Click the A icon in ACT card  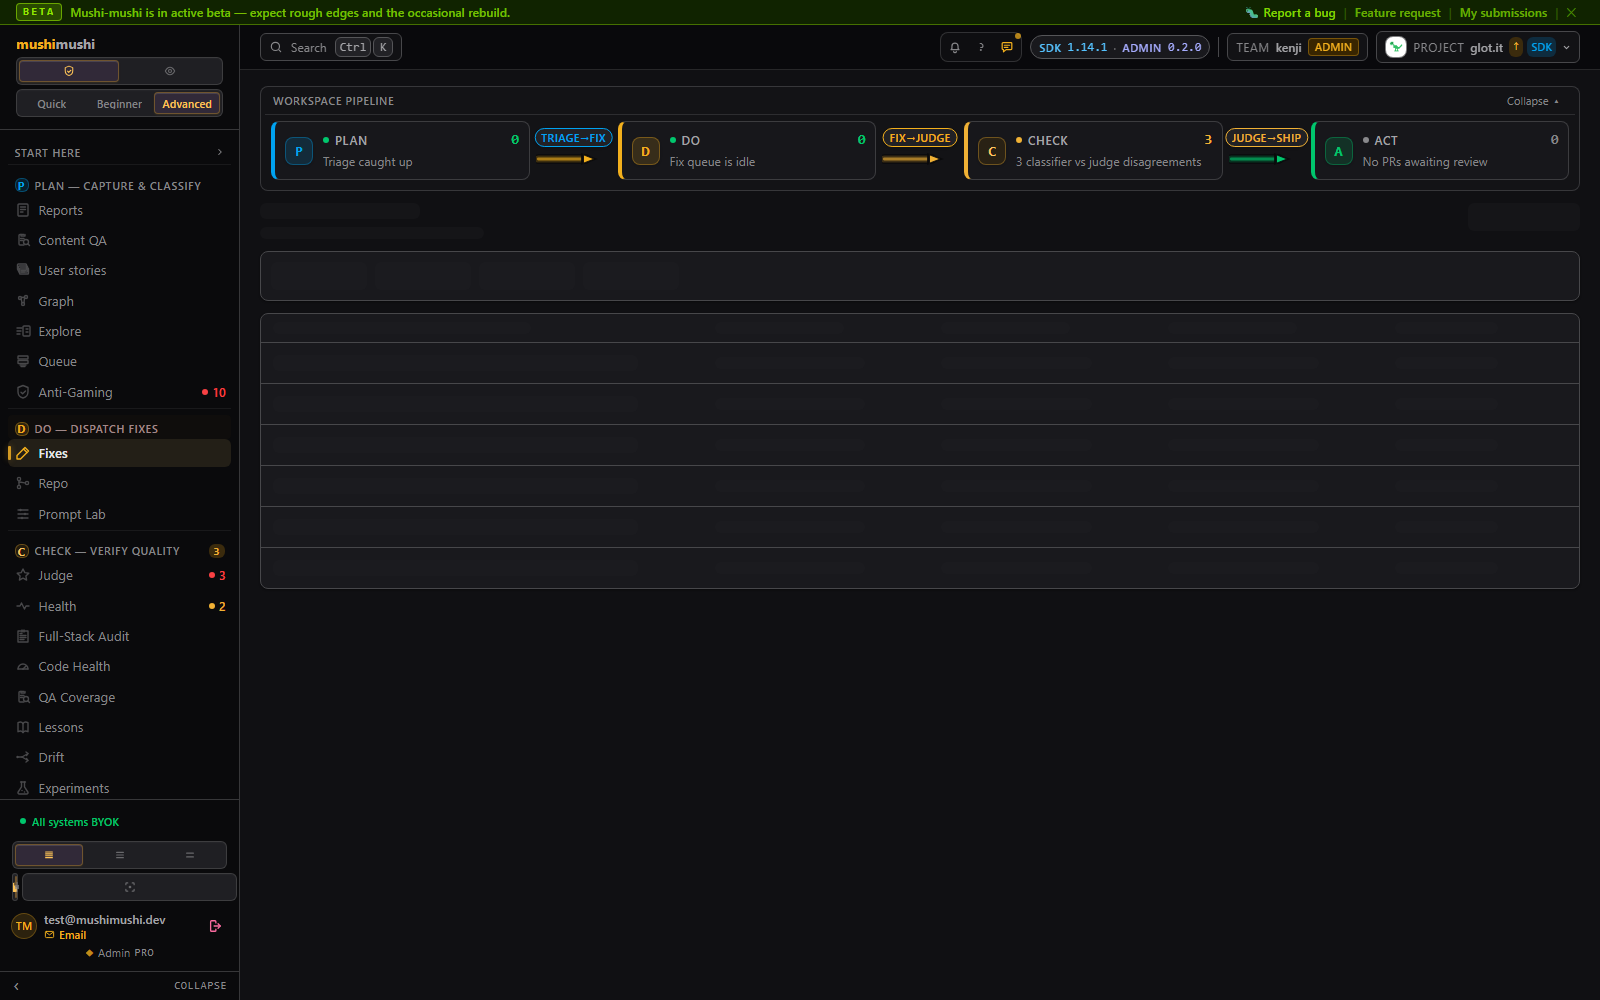point(1338,151)
